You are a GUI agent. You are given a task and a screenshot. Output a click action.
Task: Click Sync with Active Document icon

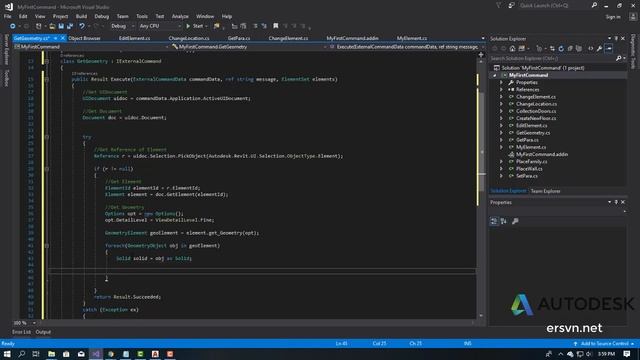click(x=552, y=49)
